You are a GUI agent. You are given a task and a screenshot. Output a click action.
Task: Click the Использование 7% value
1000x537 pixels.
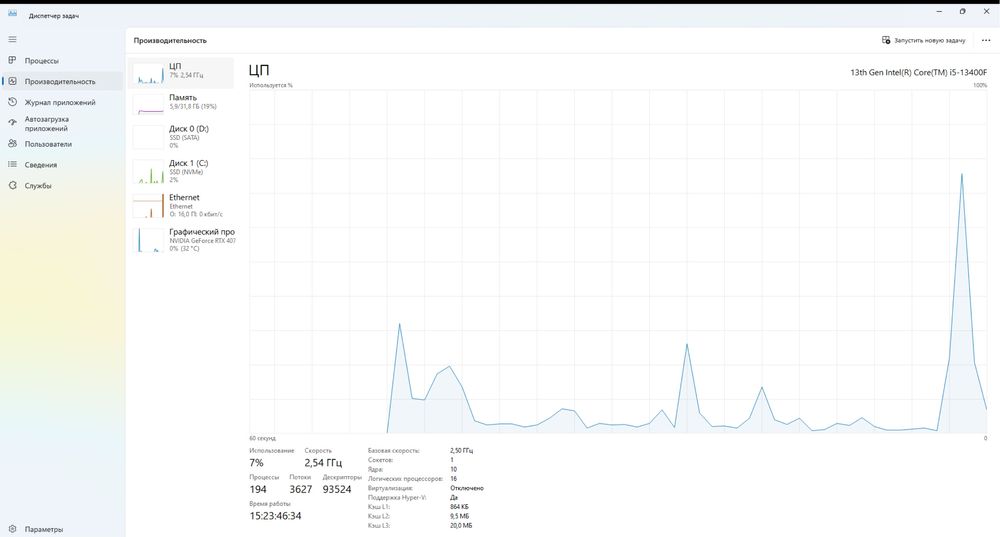[x=256, y=463]
